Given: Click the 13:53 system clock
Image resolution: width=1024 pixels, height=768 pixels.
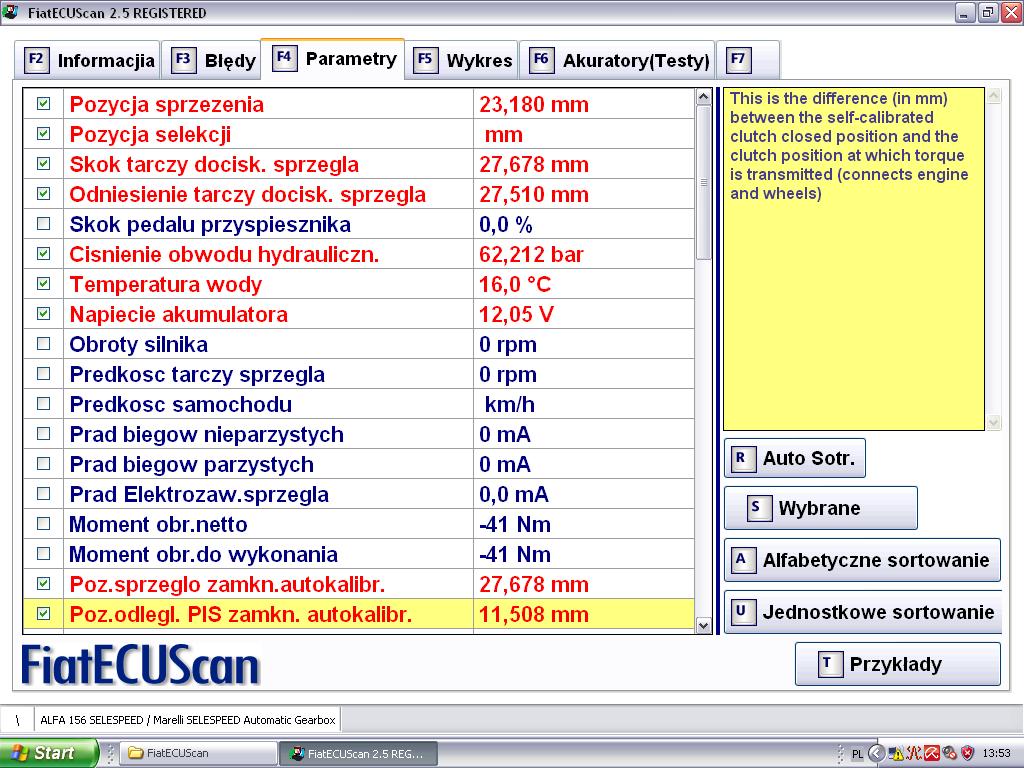Looking at the screenshot, I should coord(996,754).
